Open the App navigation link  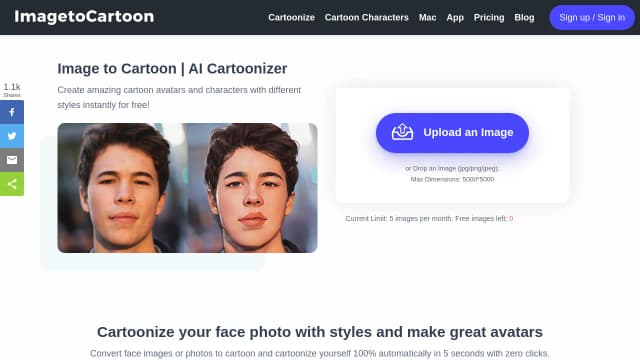click(x=455, y=18)
